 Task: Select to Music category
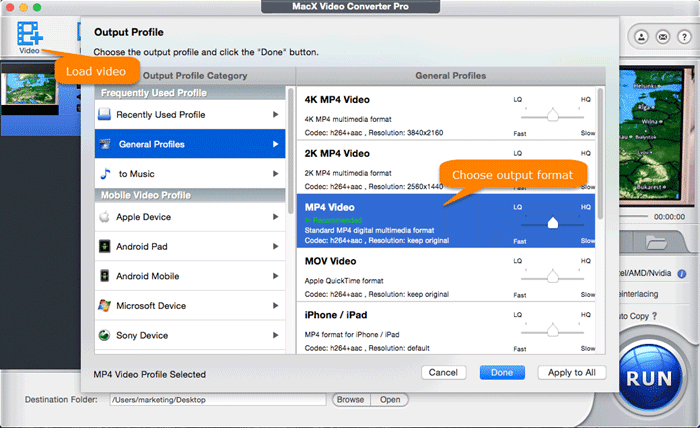[190, 174]
